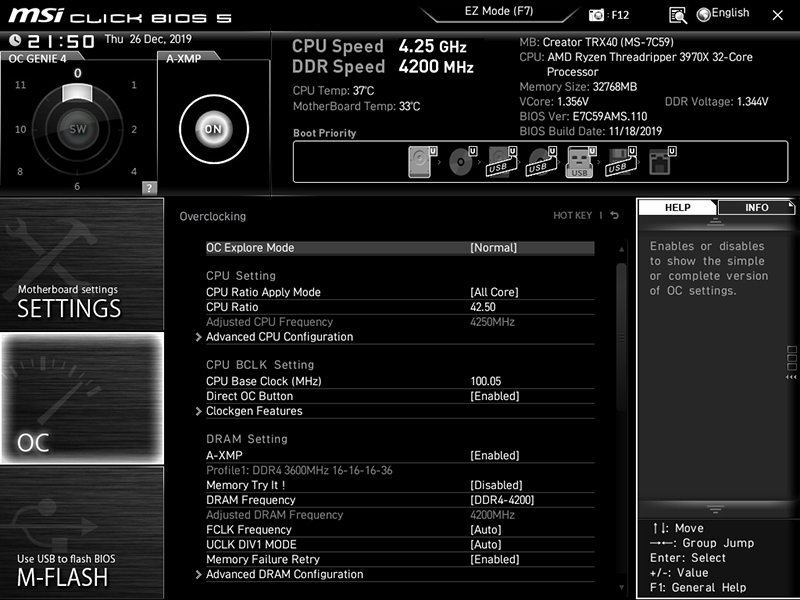Expand Advanced CPU Configuration submenu

(x=279, y=337)
